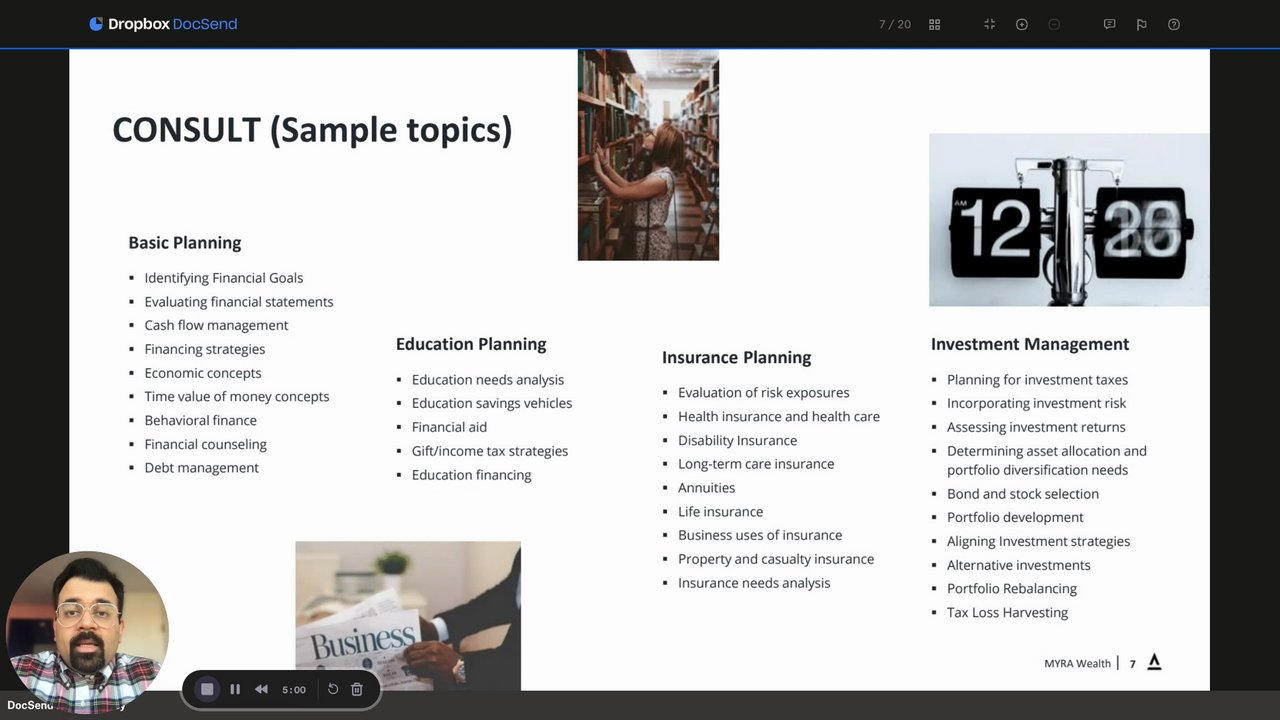Click 'Evaluation of risk exposures' bullet
Image resolution: width=1280 pixels, height=720 pixels.
click(764, 393)
